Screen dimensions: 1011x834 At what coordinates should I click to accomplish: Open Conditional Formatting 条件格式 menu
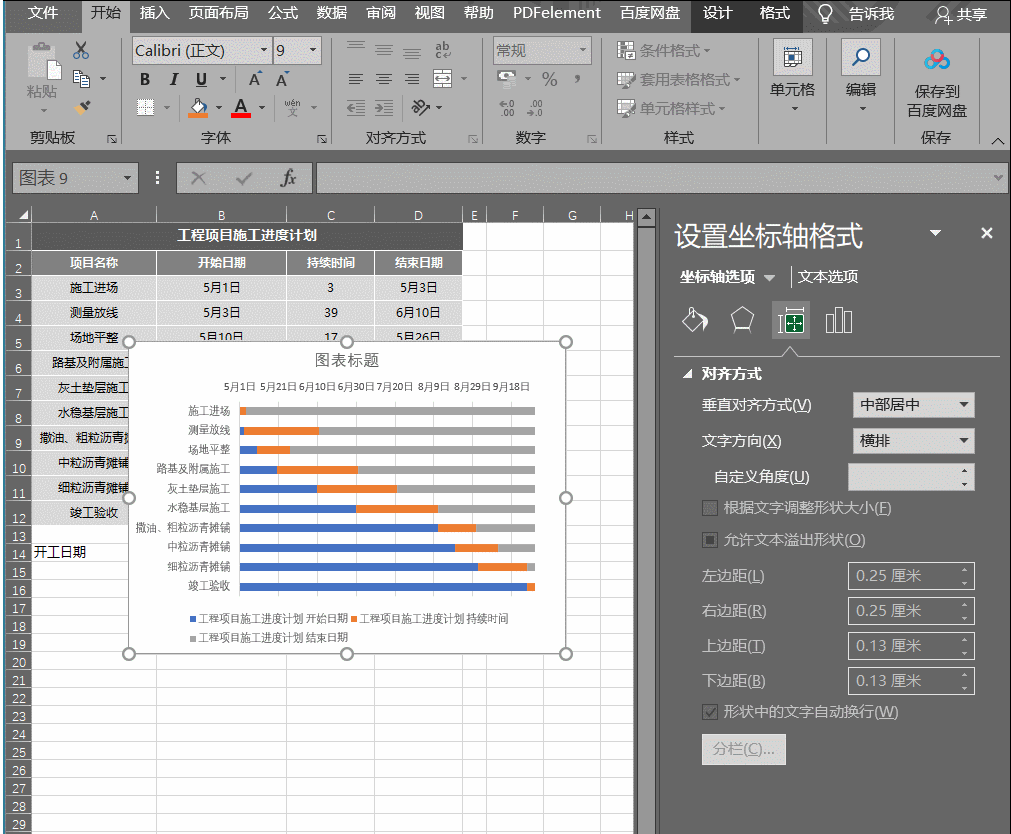coord(663,50)
